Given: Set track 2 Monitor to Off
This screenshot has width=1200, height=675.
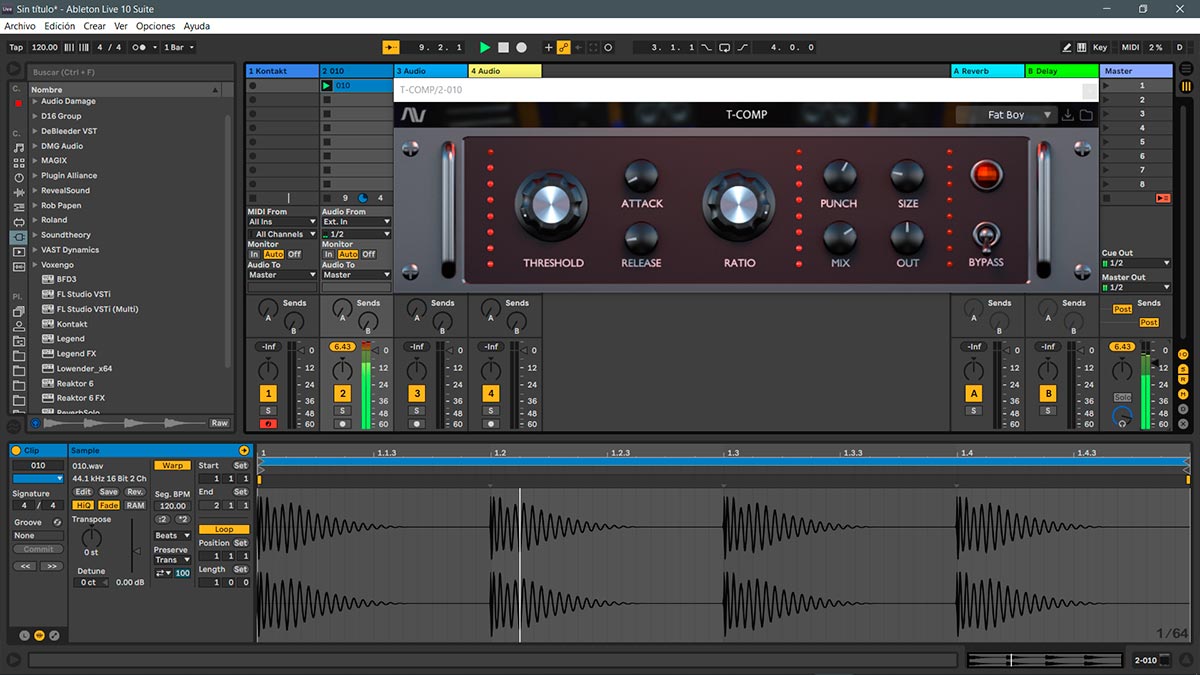Looking at the screenshot, I should tap(368, 254).
